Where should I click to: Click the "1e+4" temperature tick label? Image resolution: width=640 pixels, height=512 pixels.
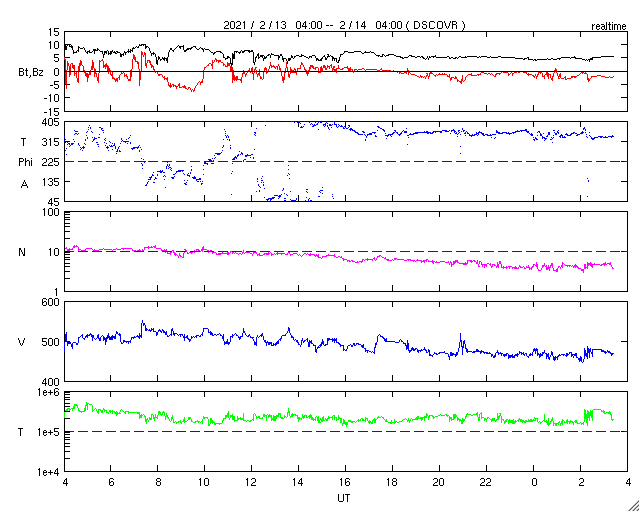point(49,472)
